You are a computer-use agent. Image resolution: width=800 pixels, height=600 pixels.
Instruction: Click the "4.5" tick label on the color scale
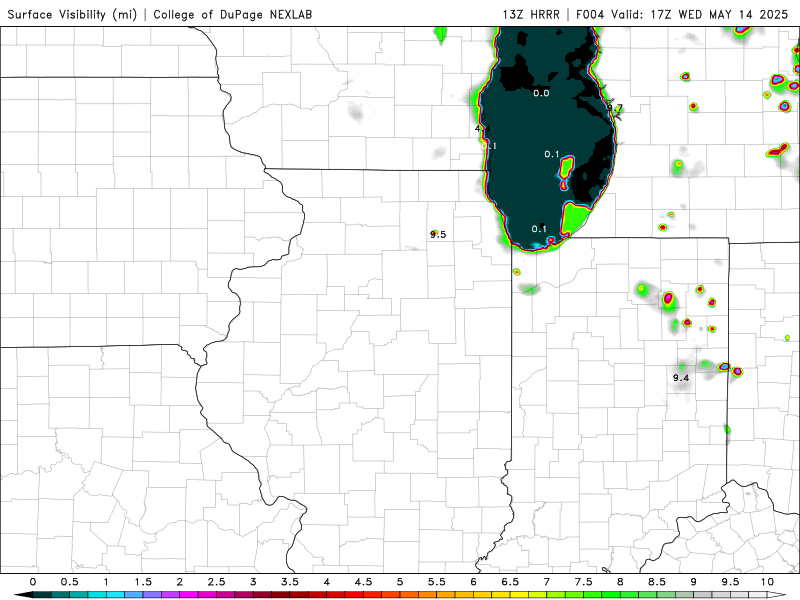point(363,582)
